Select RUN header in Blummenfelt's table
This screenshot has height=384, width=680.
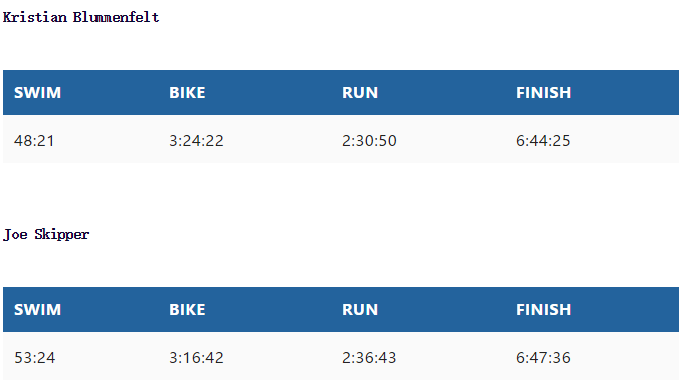(360, 92)
